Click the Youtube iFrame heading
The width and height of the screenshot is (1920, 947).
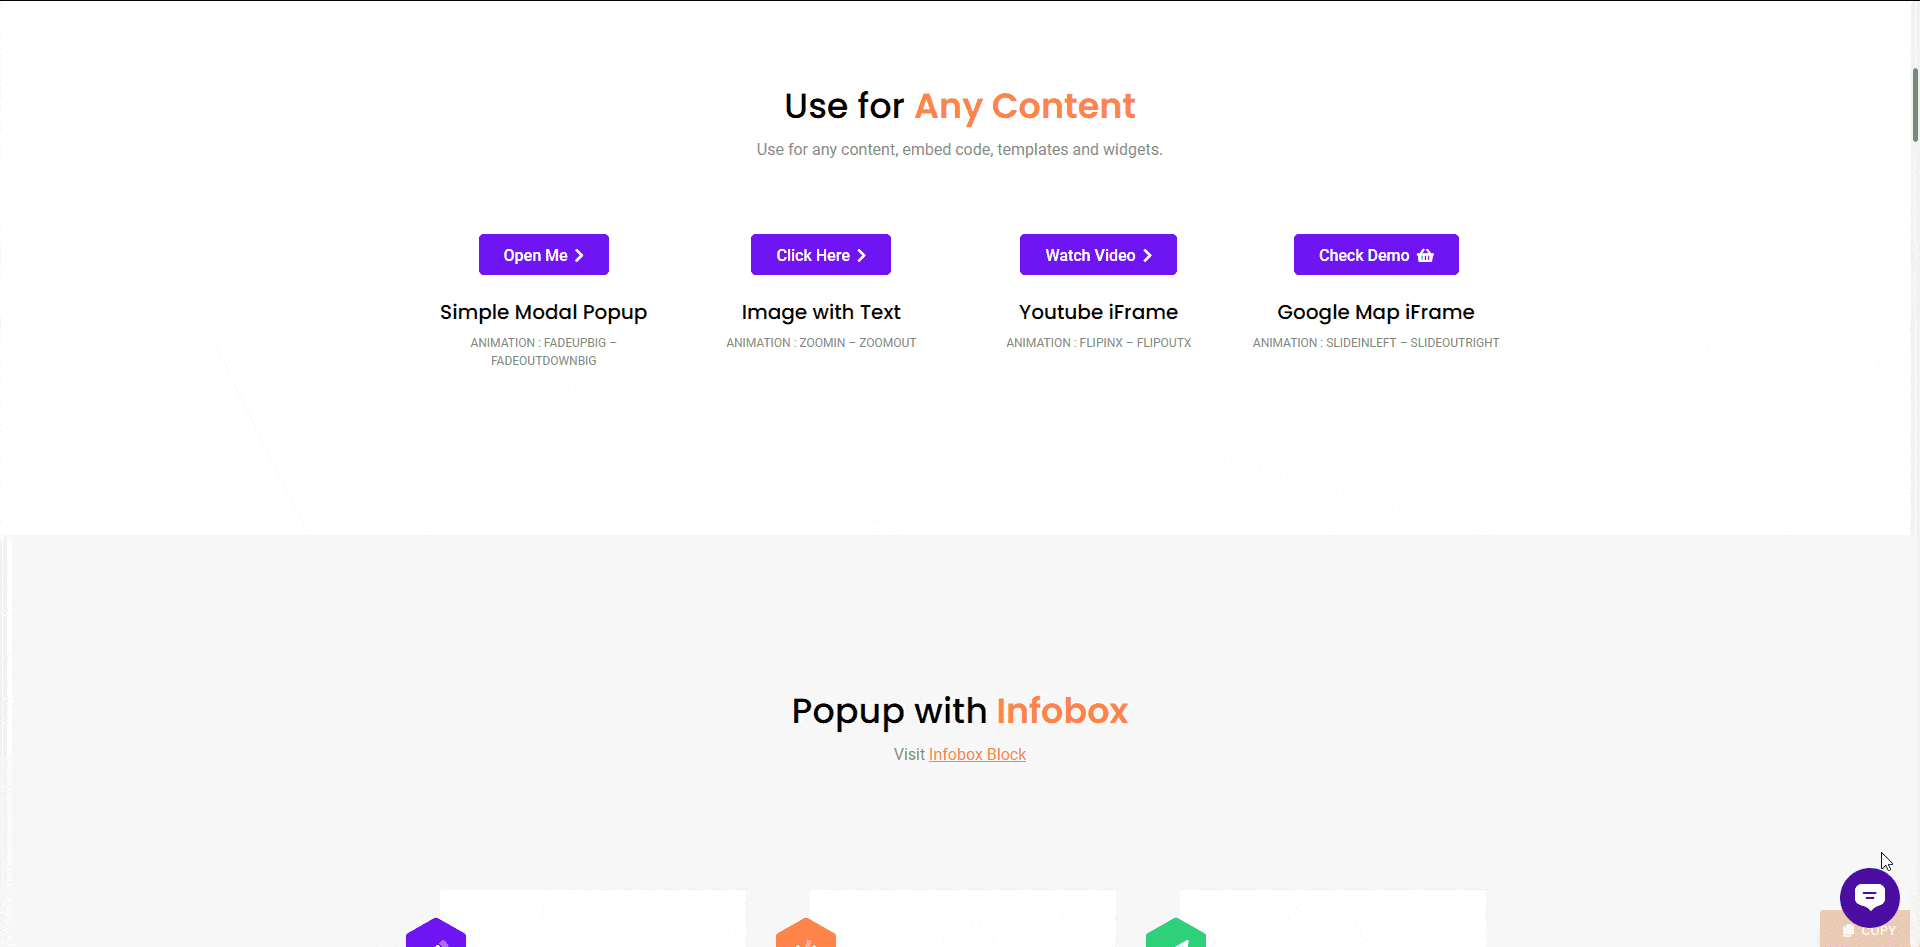point(1098,312)
